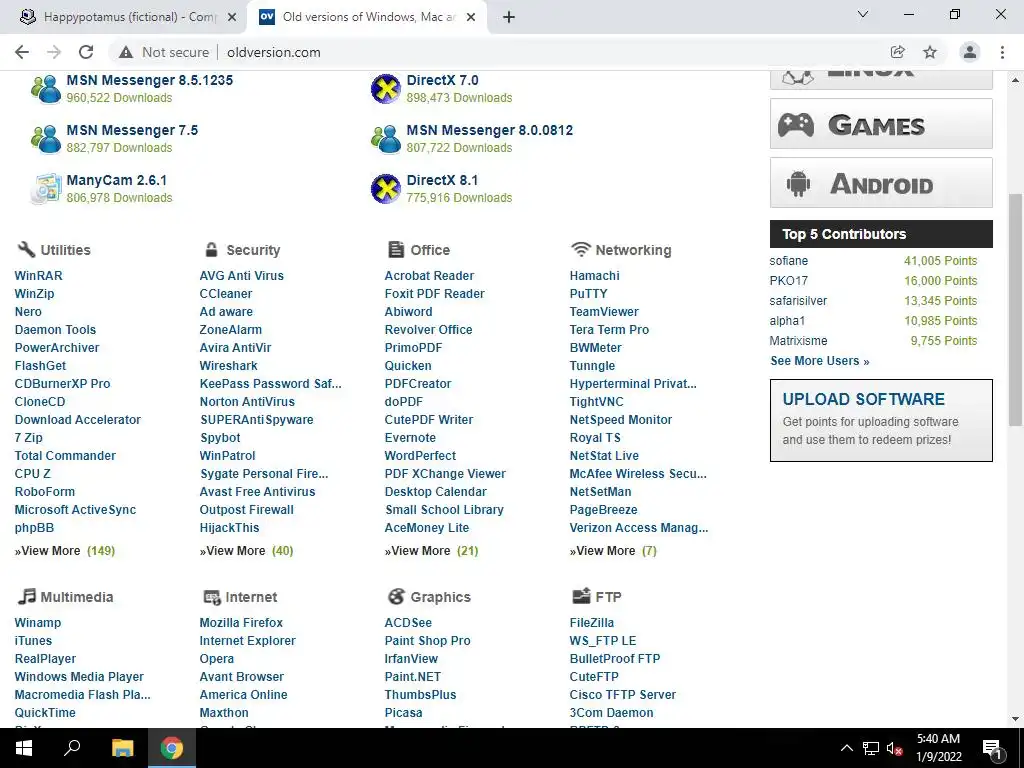The height and width of the screenshot is (768, 1024).
Task: Close the Happypotamus tab
Action: (x=232, y=17)
